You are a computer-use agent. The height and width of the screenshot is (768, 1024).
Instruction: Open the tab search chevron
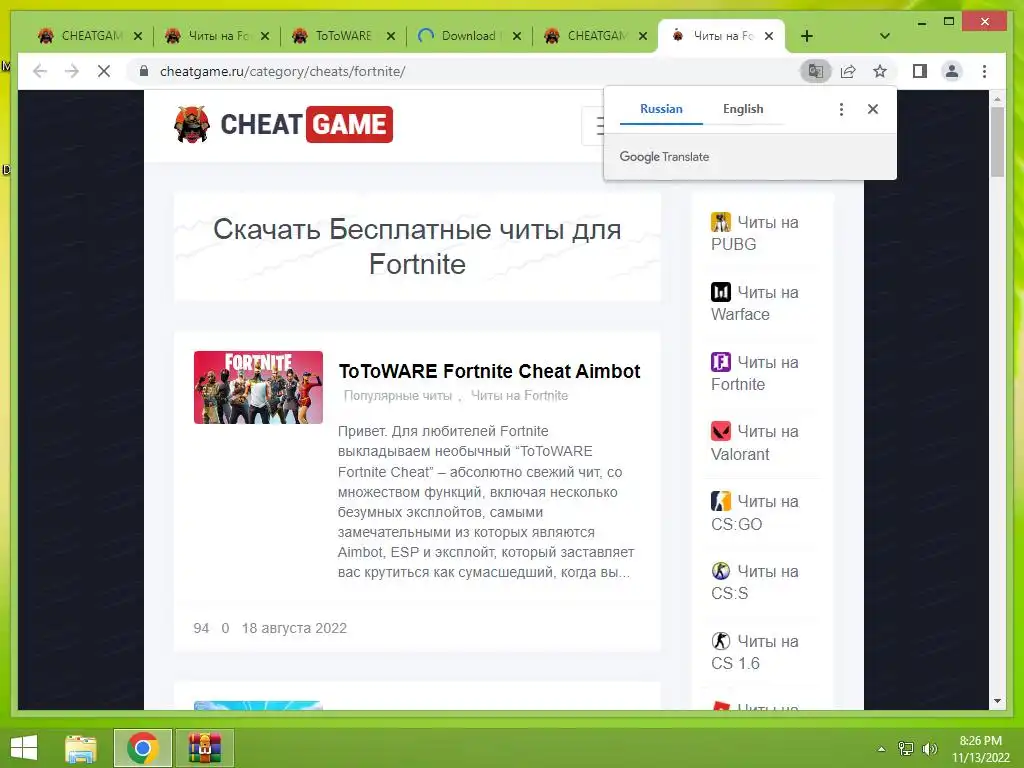[x=884, y=36]
